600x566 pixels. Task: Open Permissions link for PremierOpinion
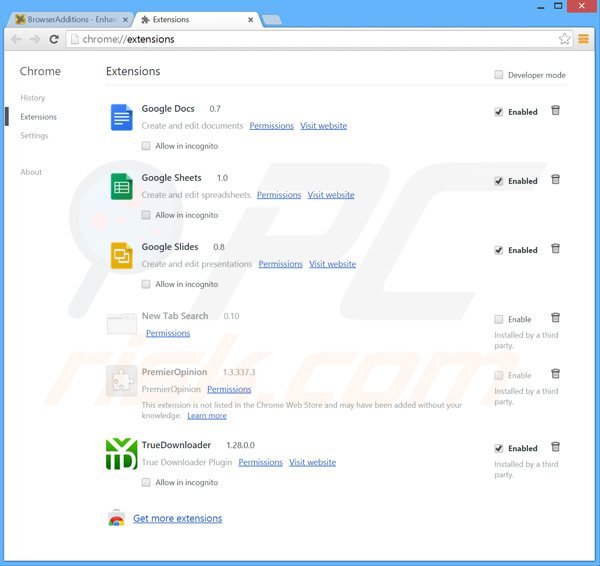tap(229, 389)
